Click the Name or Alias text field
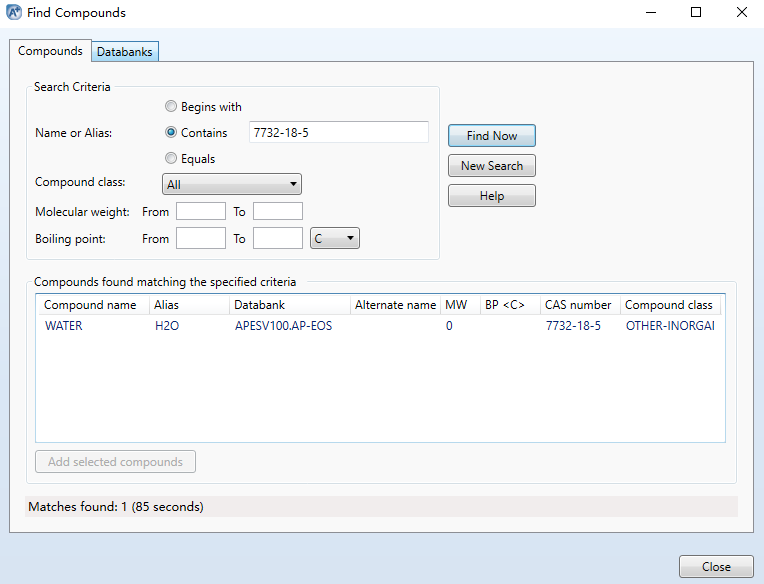This screenshot has height=584, width=764. pos(339,132)
